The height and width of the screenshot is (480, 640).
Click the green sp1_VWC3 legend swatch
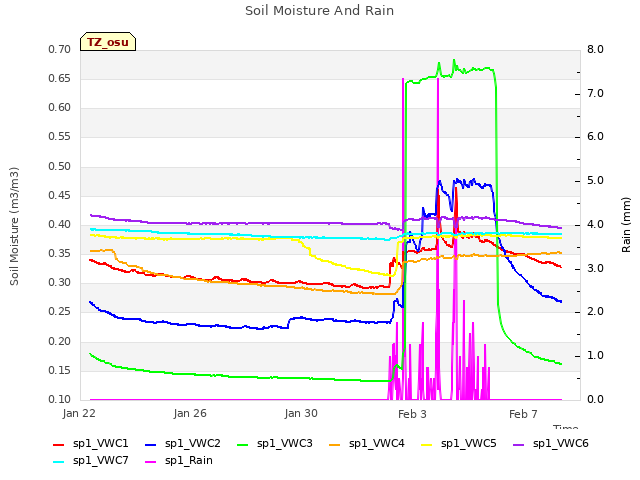[243, 445]
